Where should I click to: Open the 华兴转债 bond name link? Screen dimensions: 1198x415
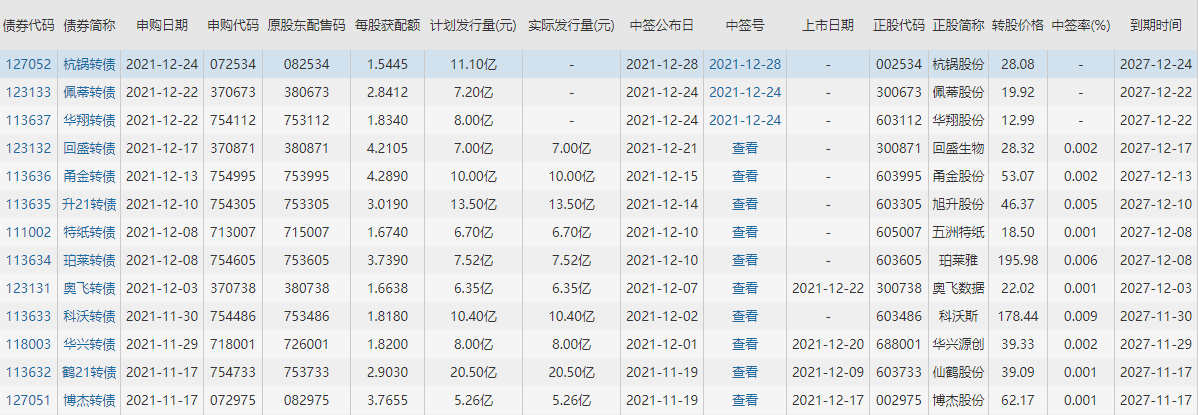pyautogui.click(x=89, y=344)
